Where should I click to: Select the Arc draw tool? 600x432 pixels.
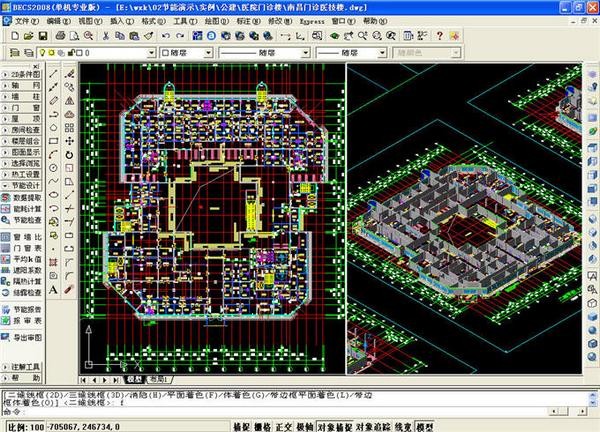click(x=54, y=155)
